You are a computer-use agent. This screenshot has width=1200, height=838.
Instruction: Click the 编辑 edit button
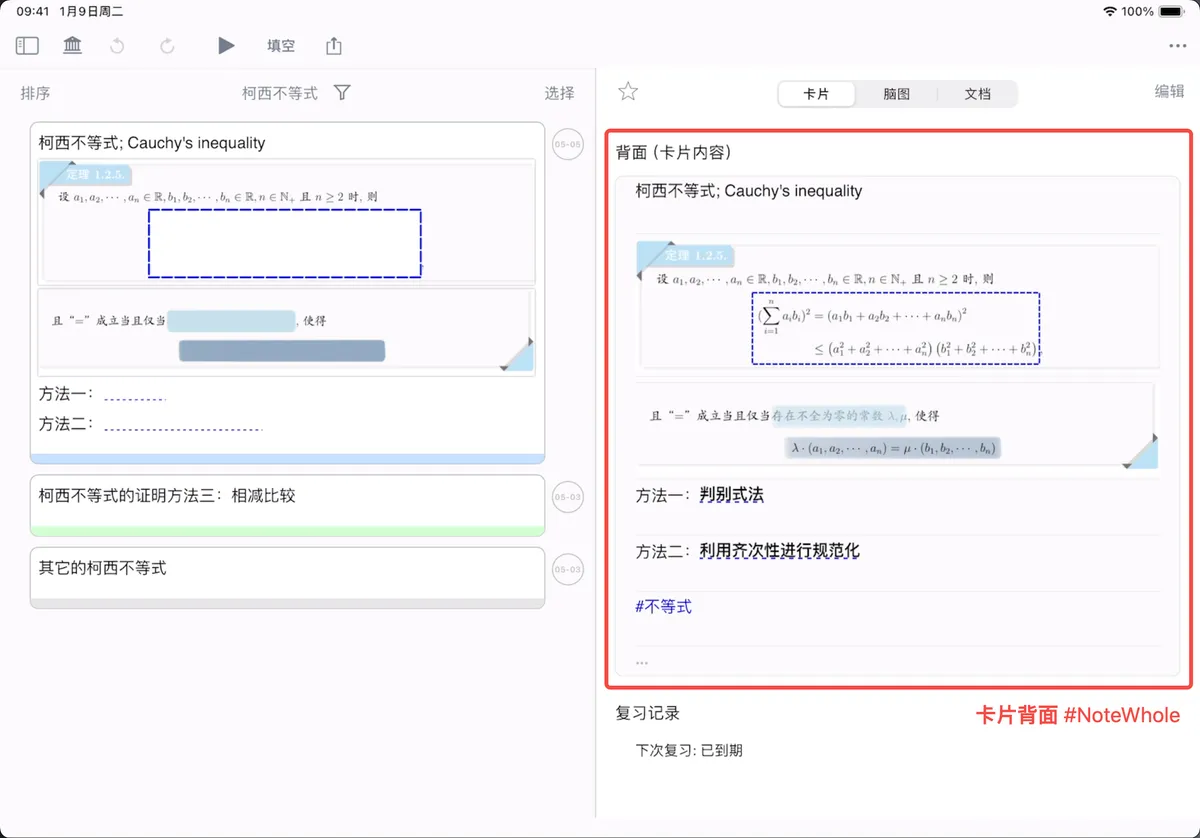1170,91
